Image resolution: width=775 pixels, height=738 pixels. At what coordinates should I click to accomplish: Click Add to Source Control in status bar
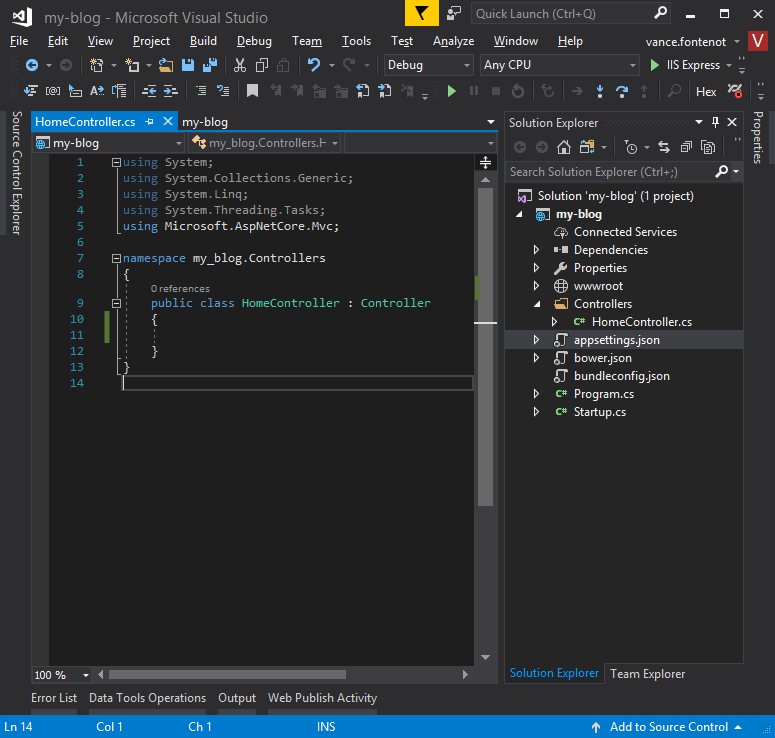(x=668, y=727)
